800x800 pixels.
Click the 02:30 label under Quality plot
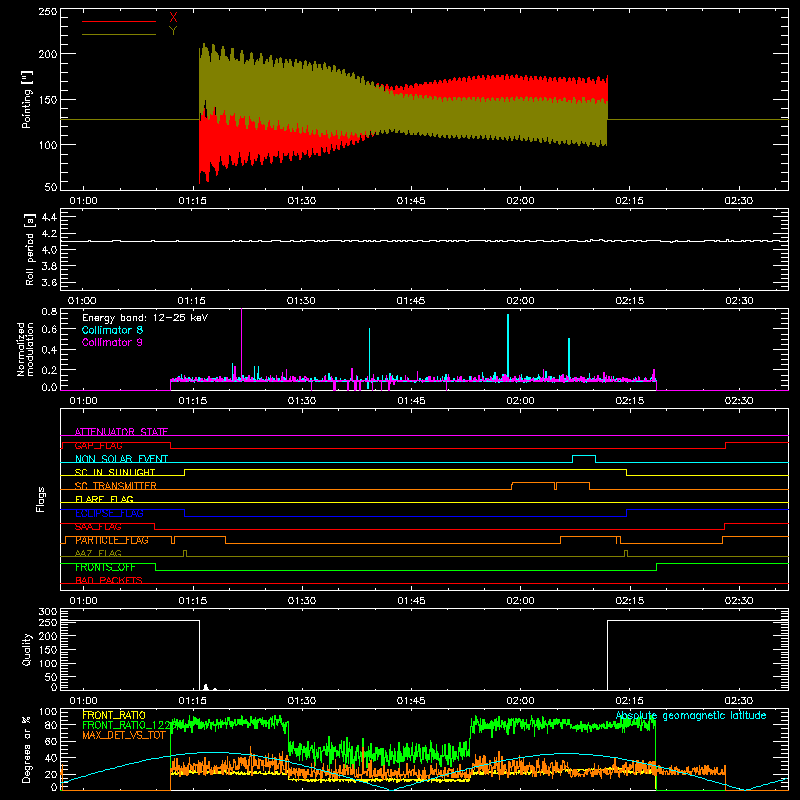(x=739, y=701)
